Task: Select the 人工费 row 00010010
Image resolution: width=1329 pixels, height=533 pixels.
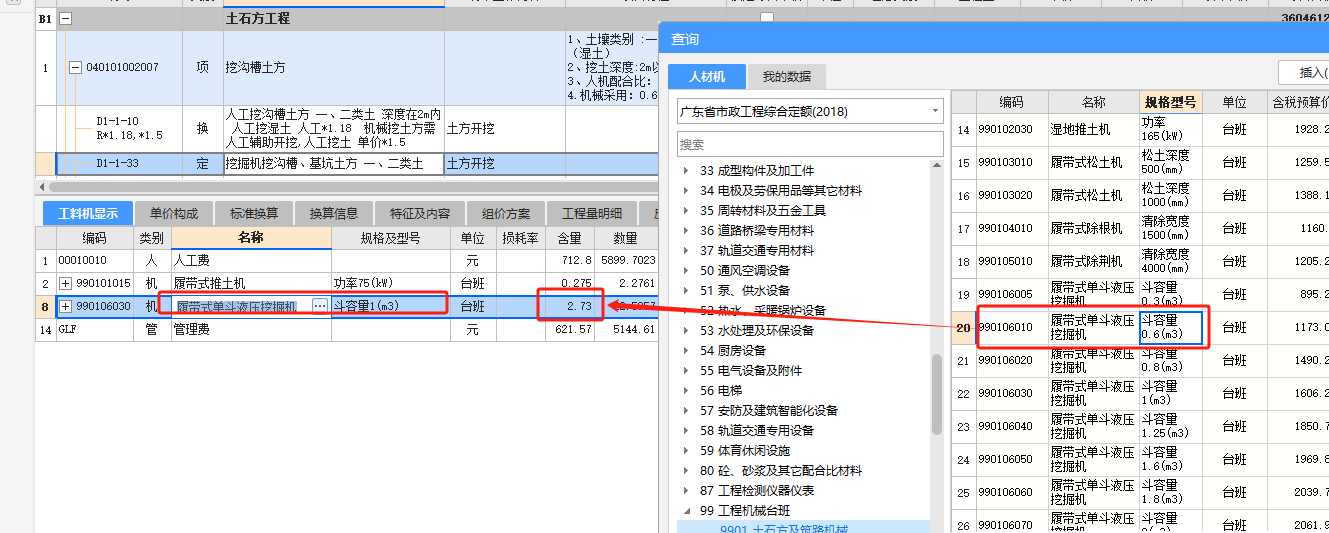Action: point(346,260)
